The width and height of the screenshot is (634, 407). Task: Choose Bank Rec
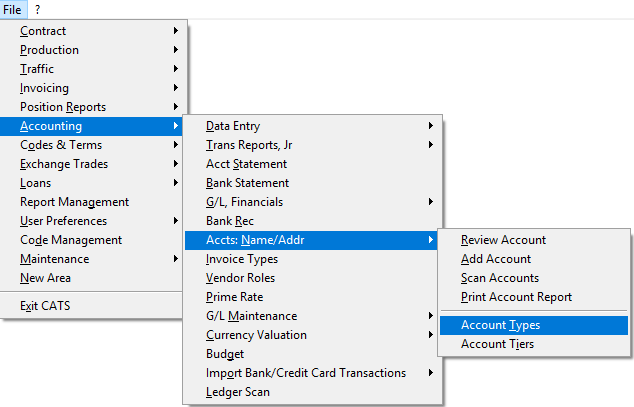(x=312, y=221)
